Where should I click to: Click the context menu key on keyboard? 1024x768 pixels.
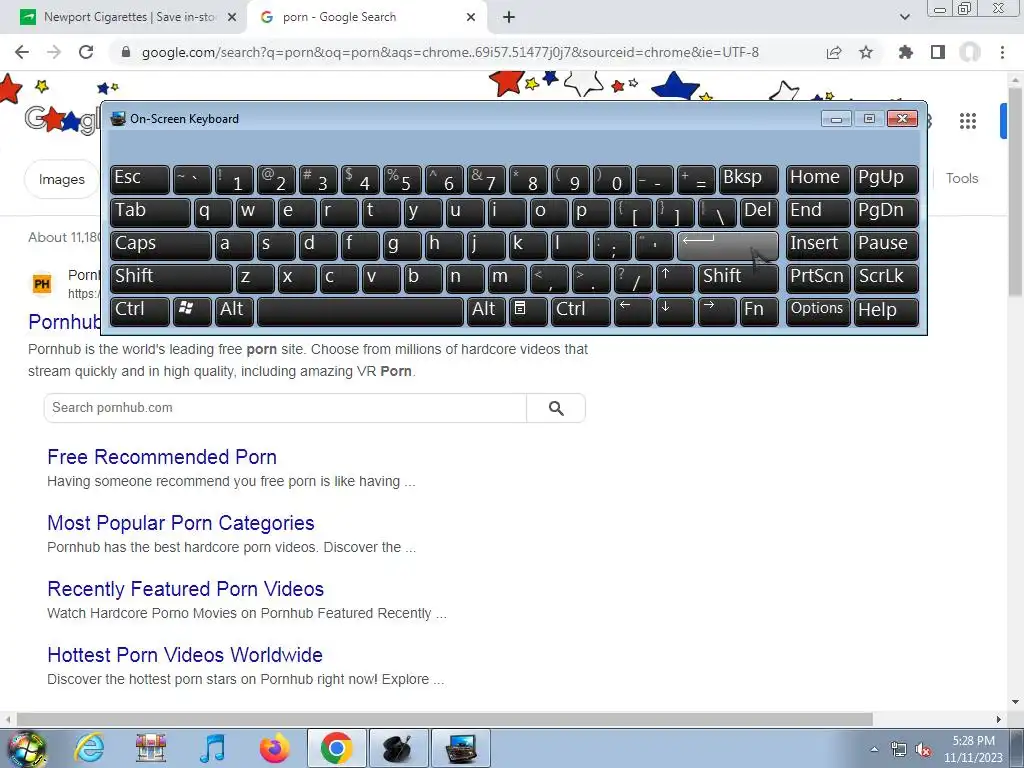point(528,312)
